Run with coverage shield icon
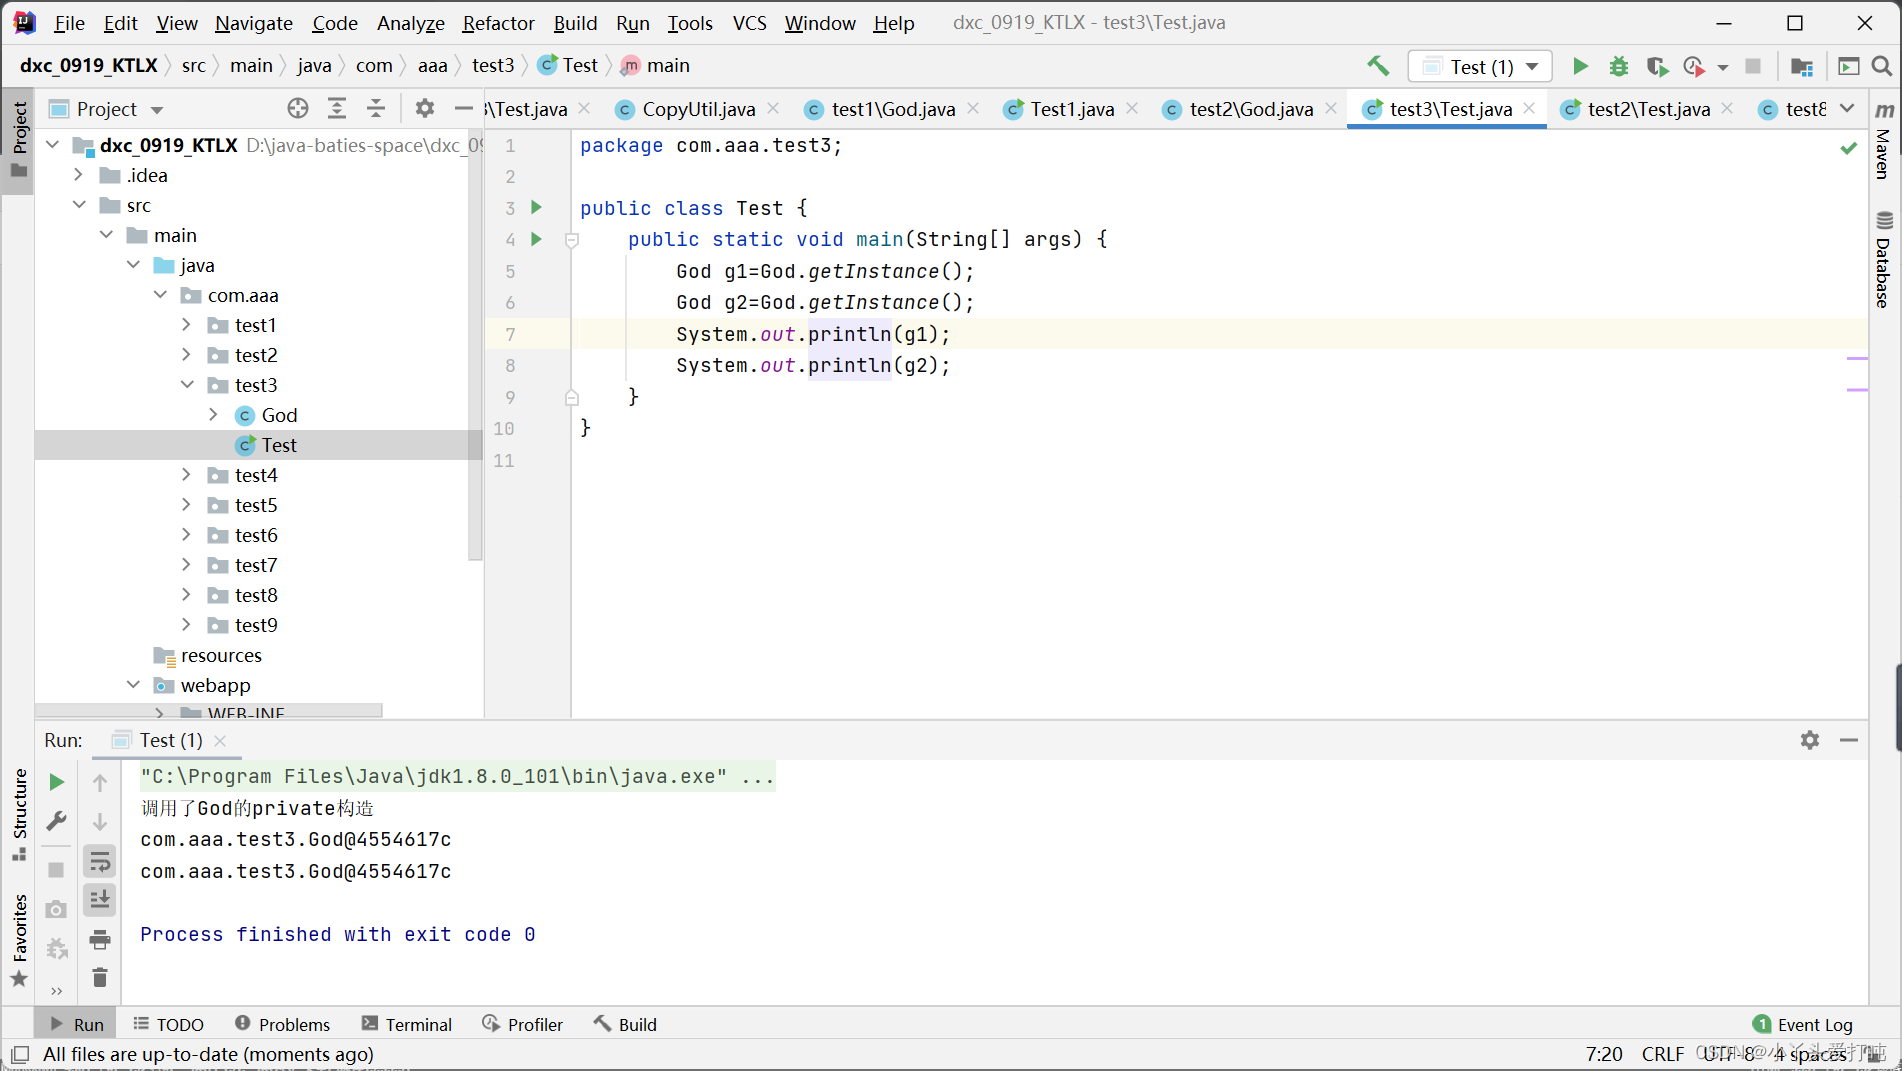The height and width of the screenshot is (1071, 1902). tap(1656, 66)
